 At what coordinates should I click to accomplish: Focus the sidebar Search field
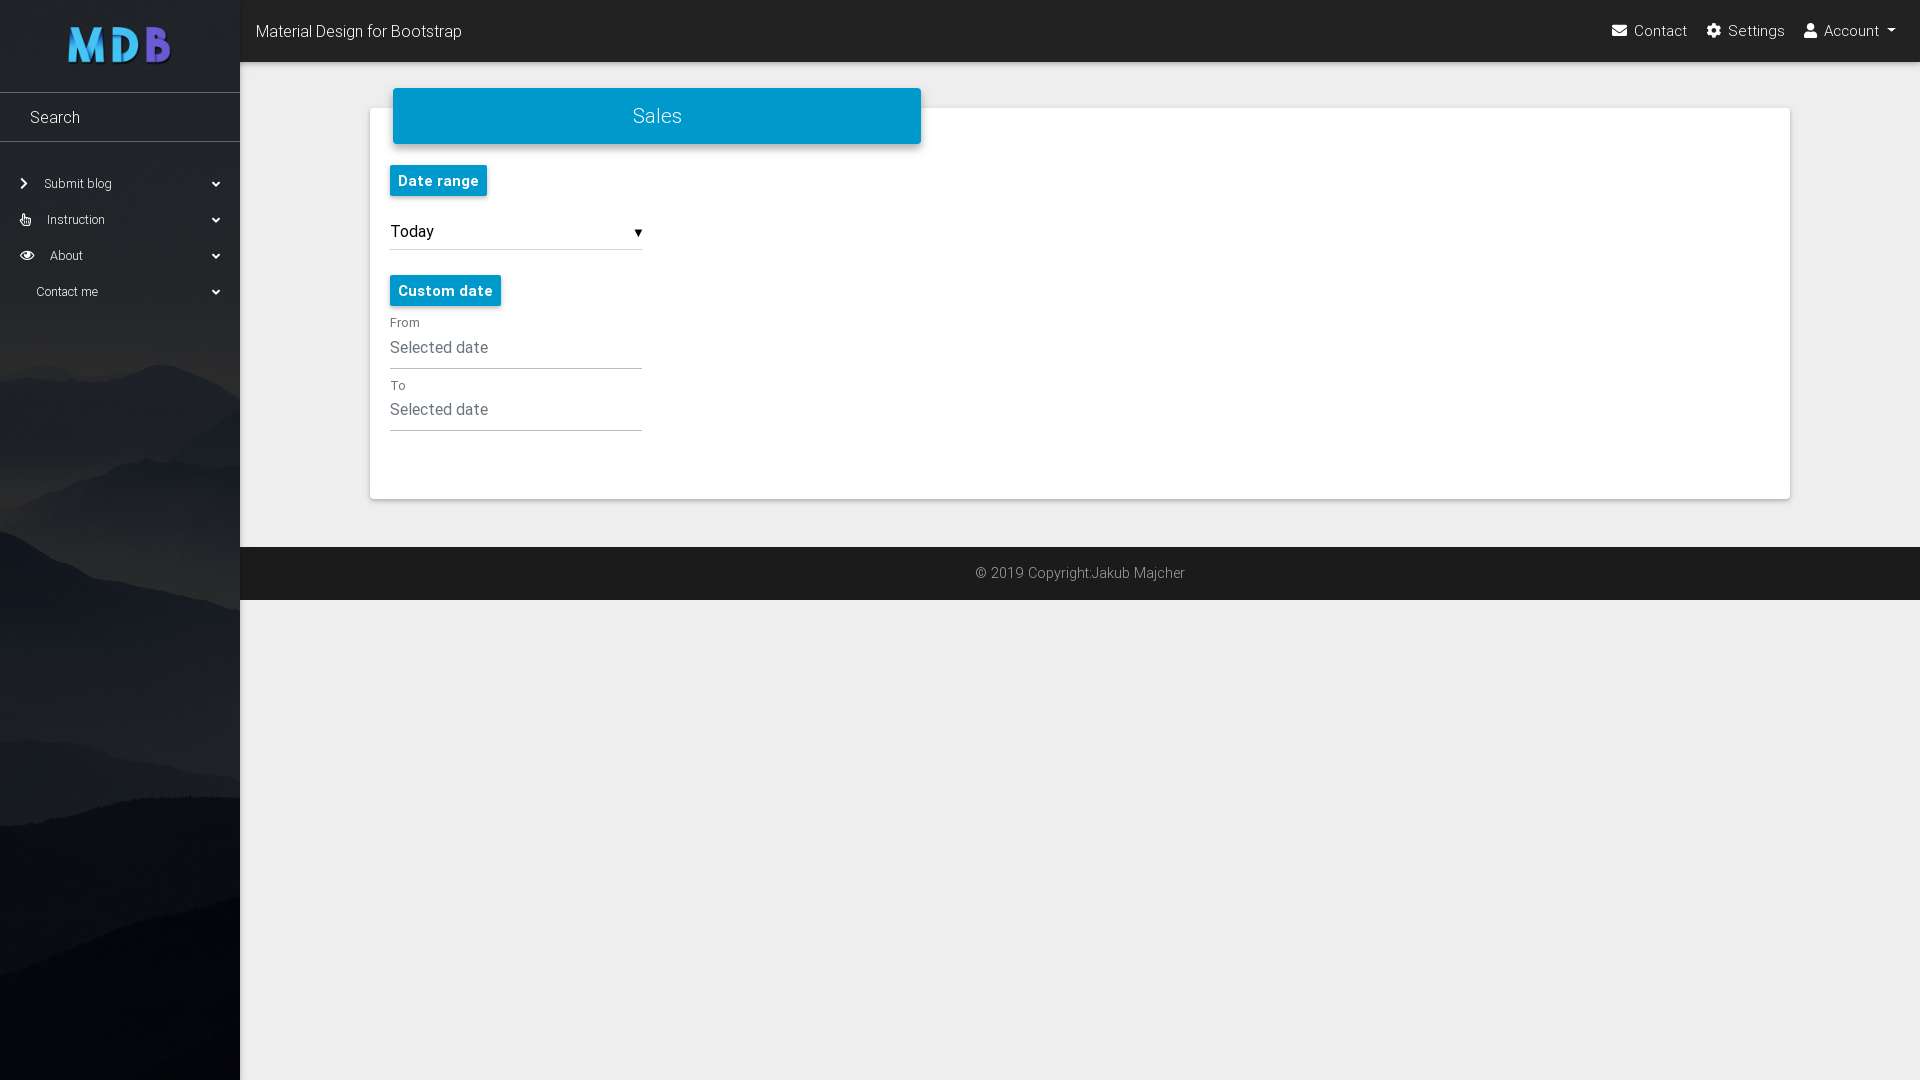120,117
